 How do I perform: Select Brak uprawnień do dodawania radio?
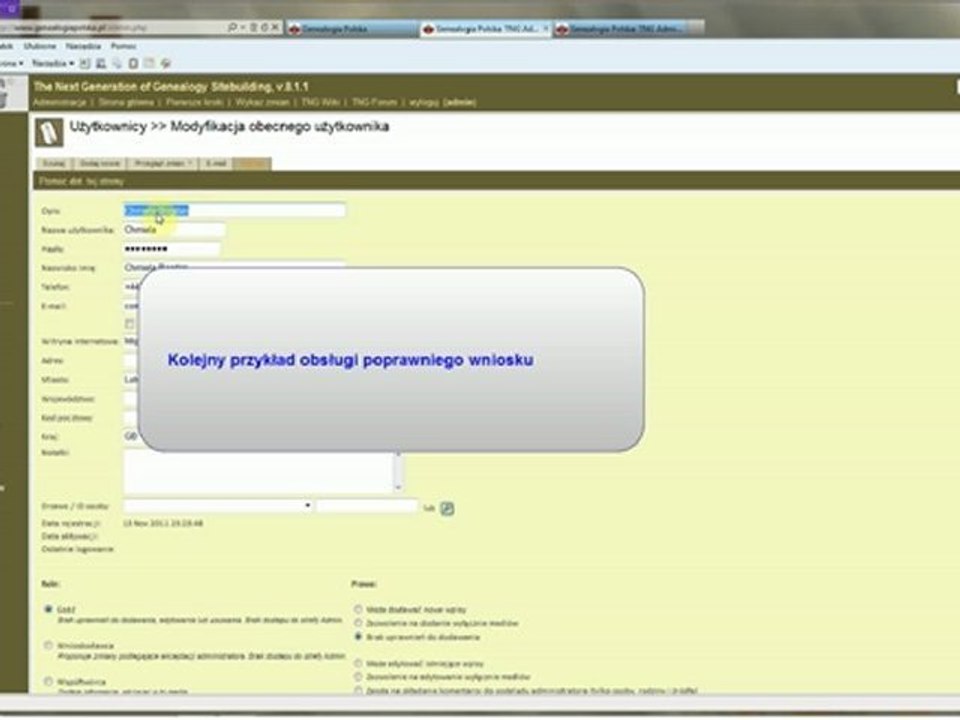[x=358, y=637]
